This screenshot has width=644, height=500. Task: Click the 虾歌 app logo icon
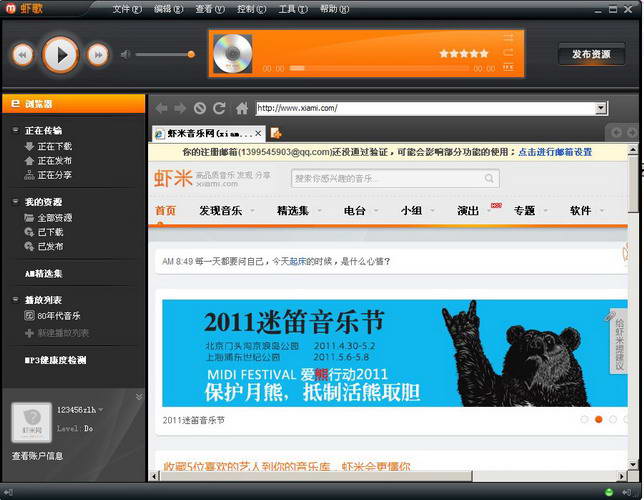pos(10,8)
